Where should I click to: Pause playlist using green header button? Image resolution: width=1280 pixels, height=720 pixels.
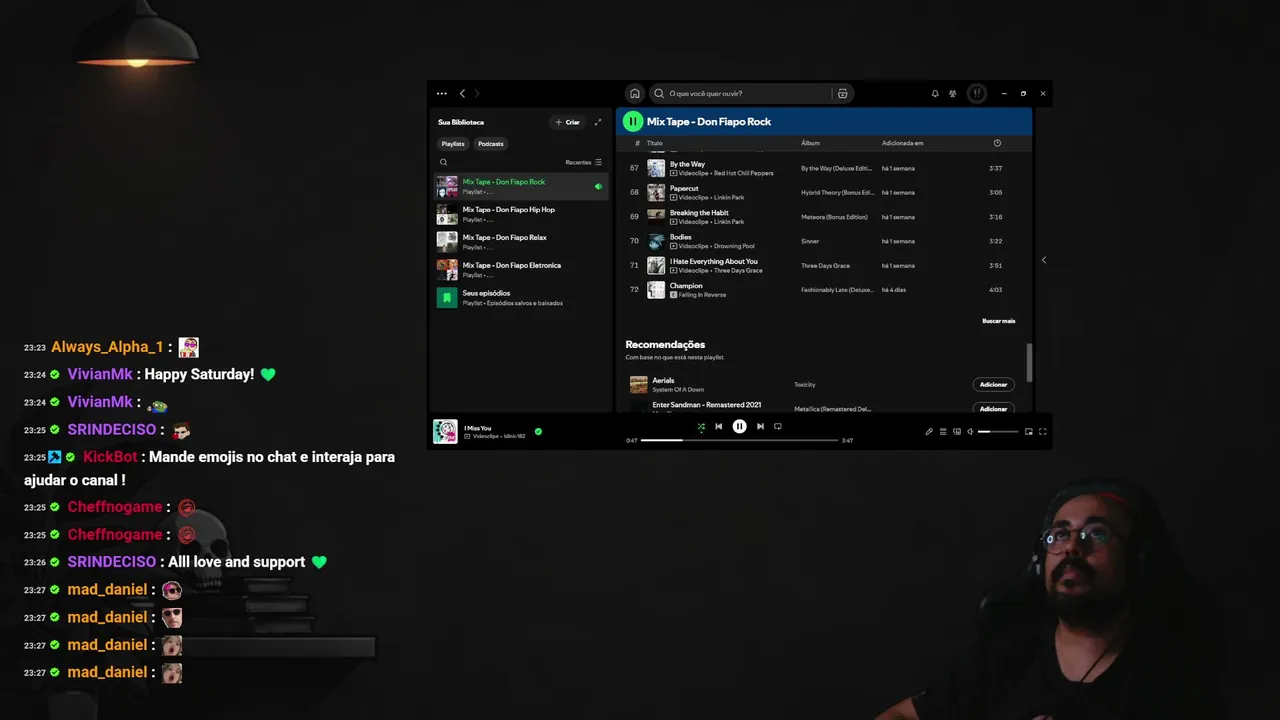(632, 121)
